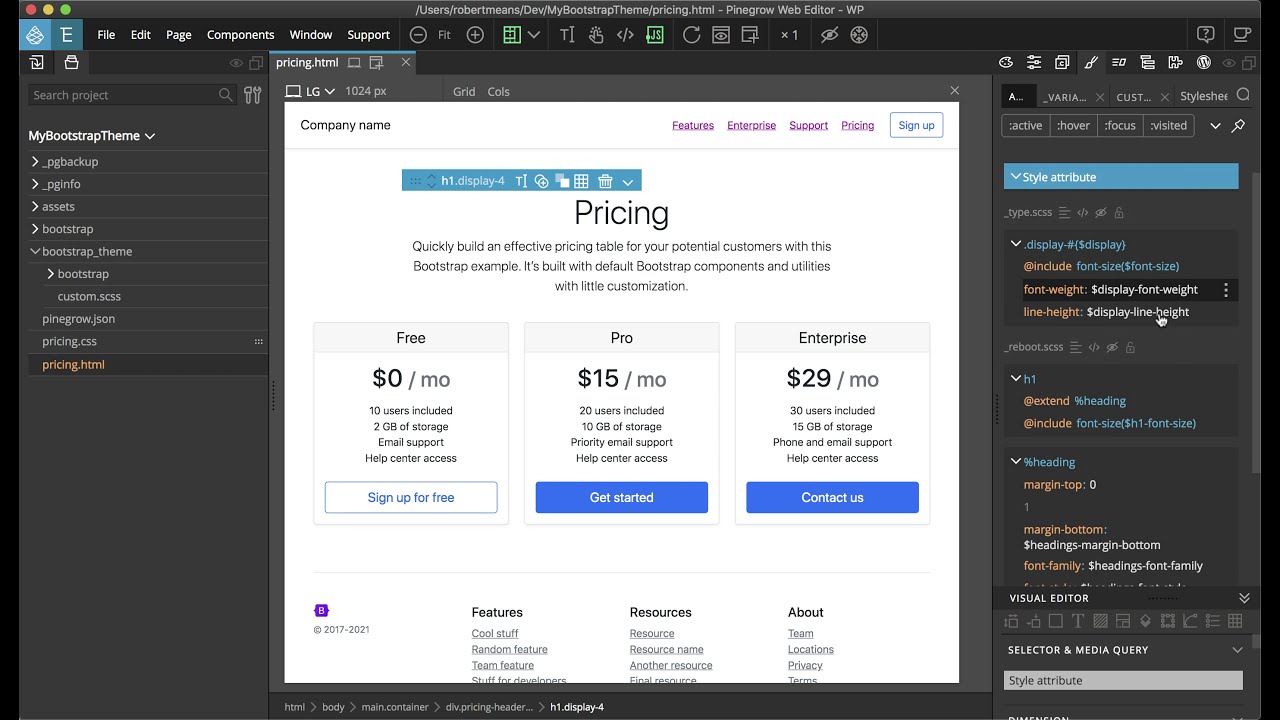Image resolution: width=1280 pixels, height=720 pixels.
Task: Collapse the bootstrap_theme folder
Action: 35,251
